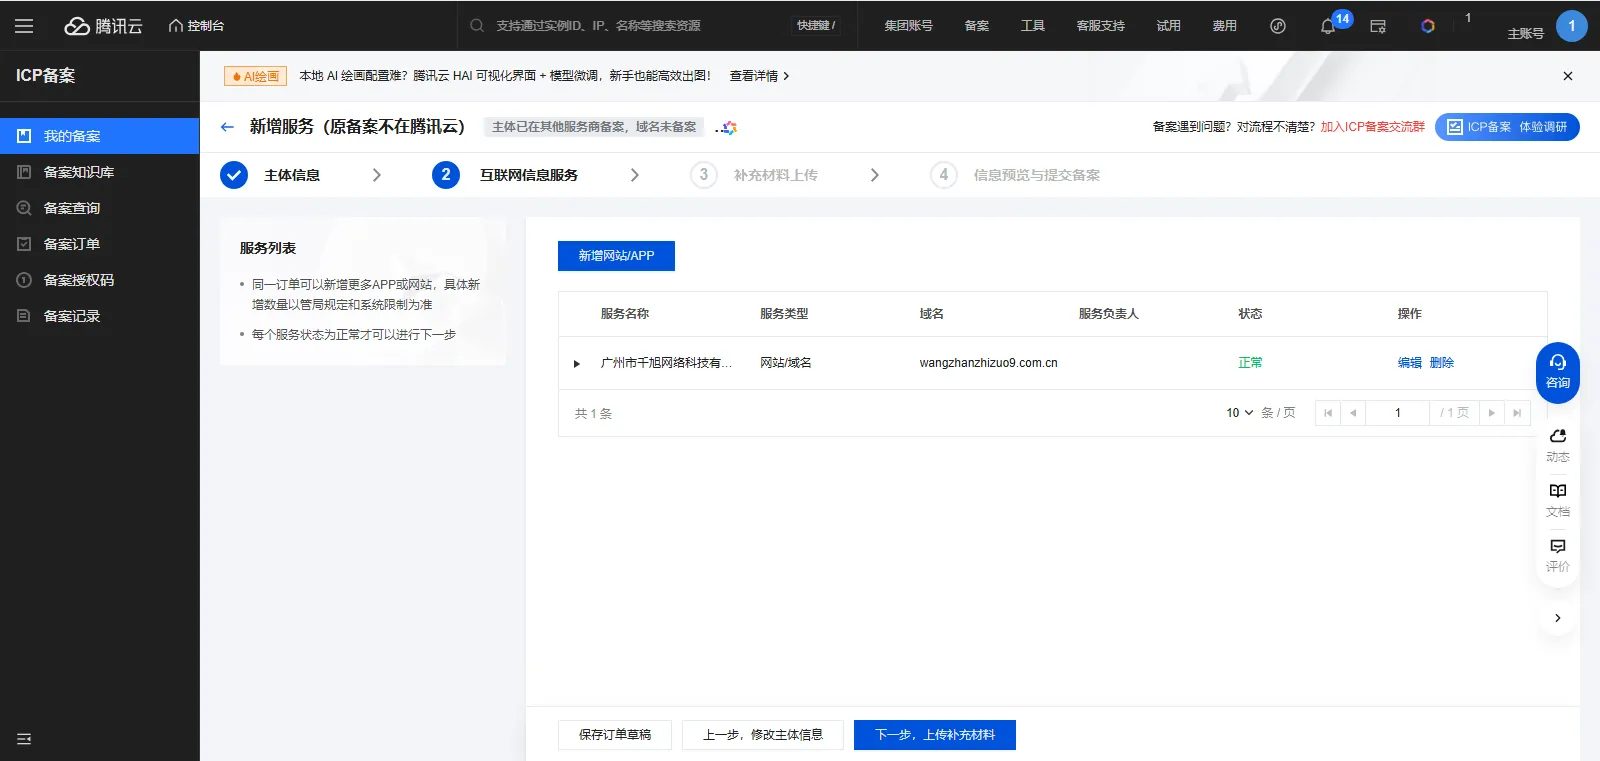Collapse the sidebar with the bottom icon
Viewport: 1600px width, 761px height.
click(24, 739)
